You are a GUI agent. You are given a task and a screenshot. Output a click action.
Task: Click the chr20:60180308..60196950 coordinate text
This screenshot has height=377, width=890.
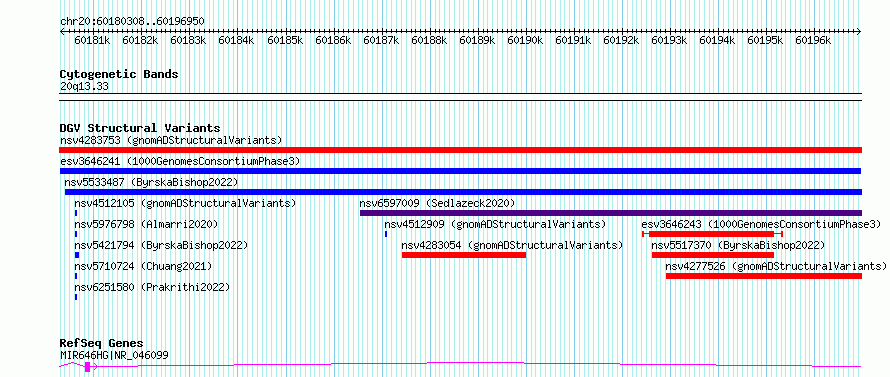point(132,22)
